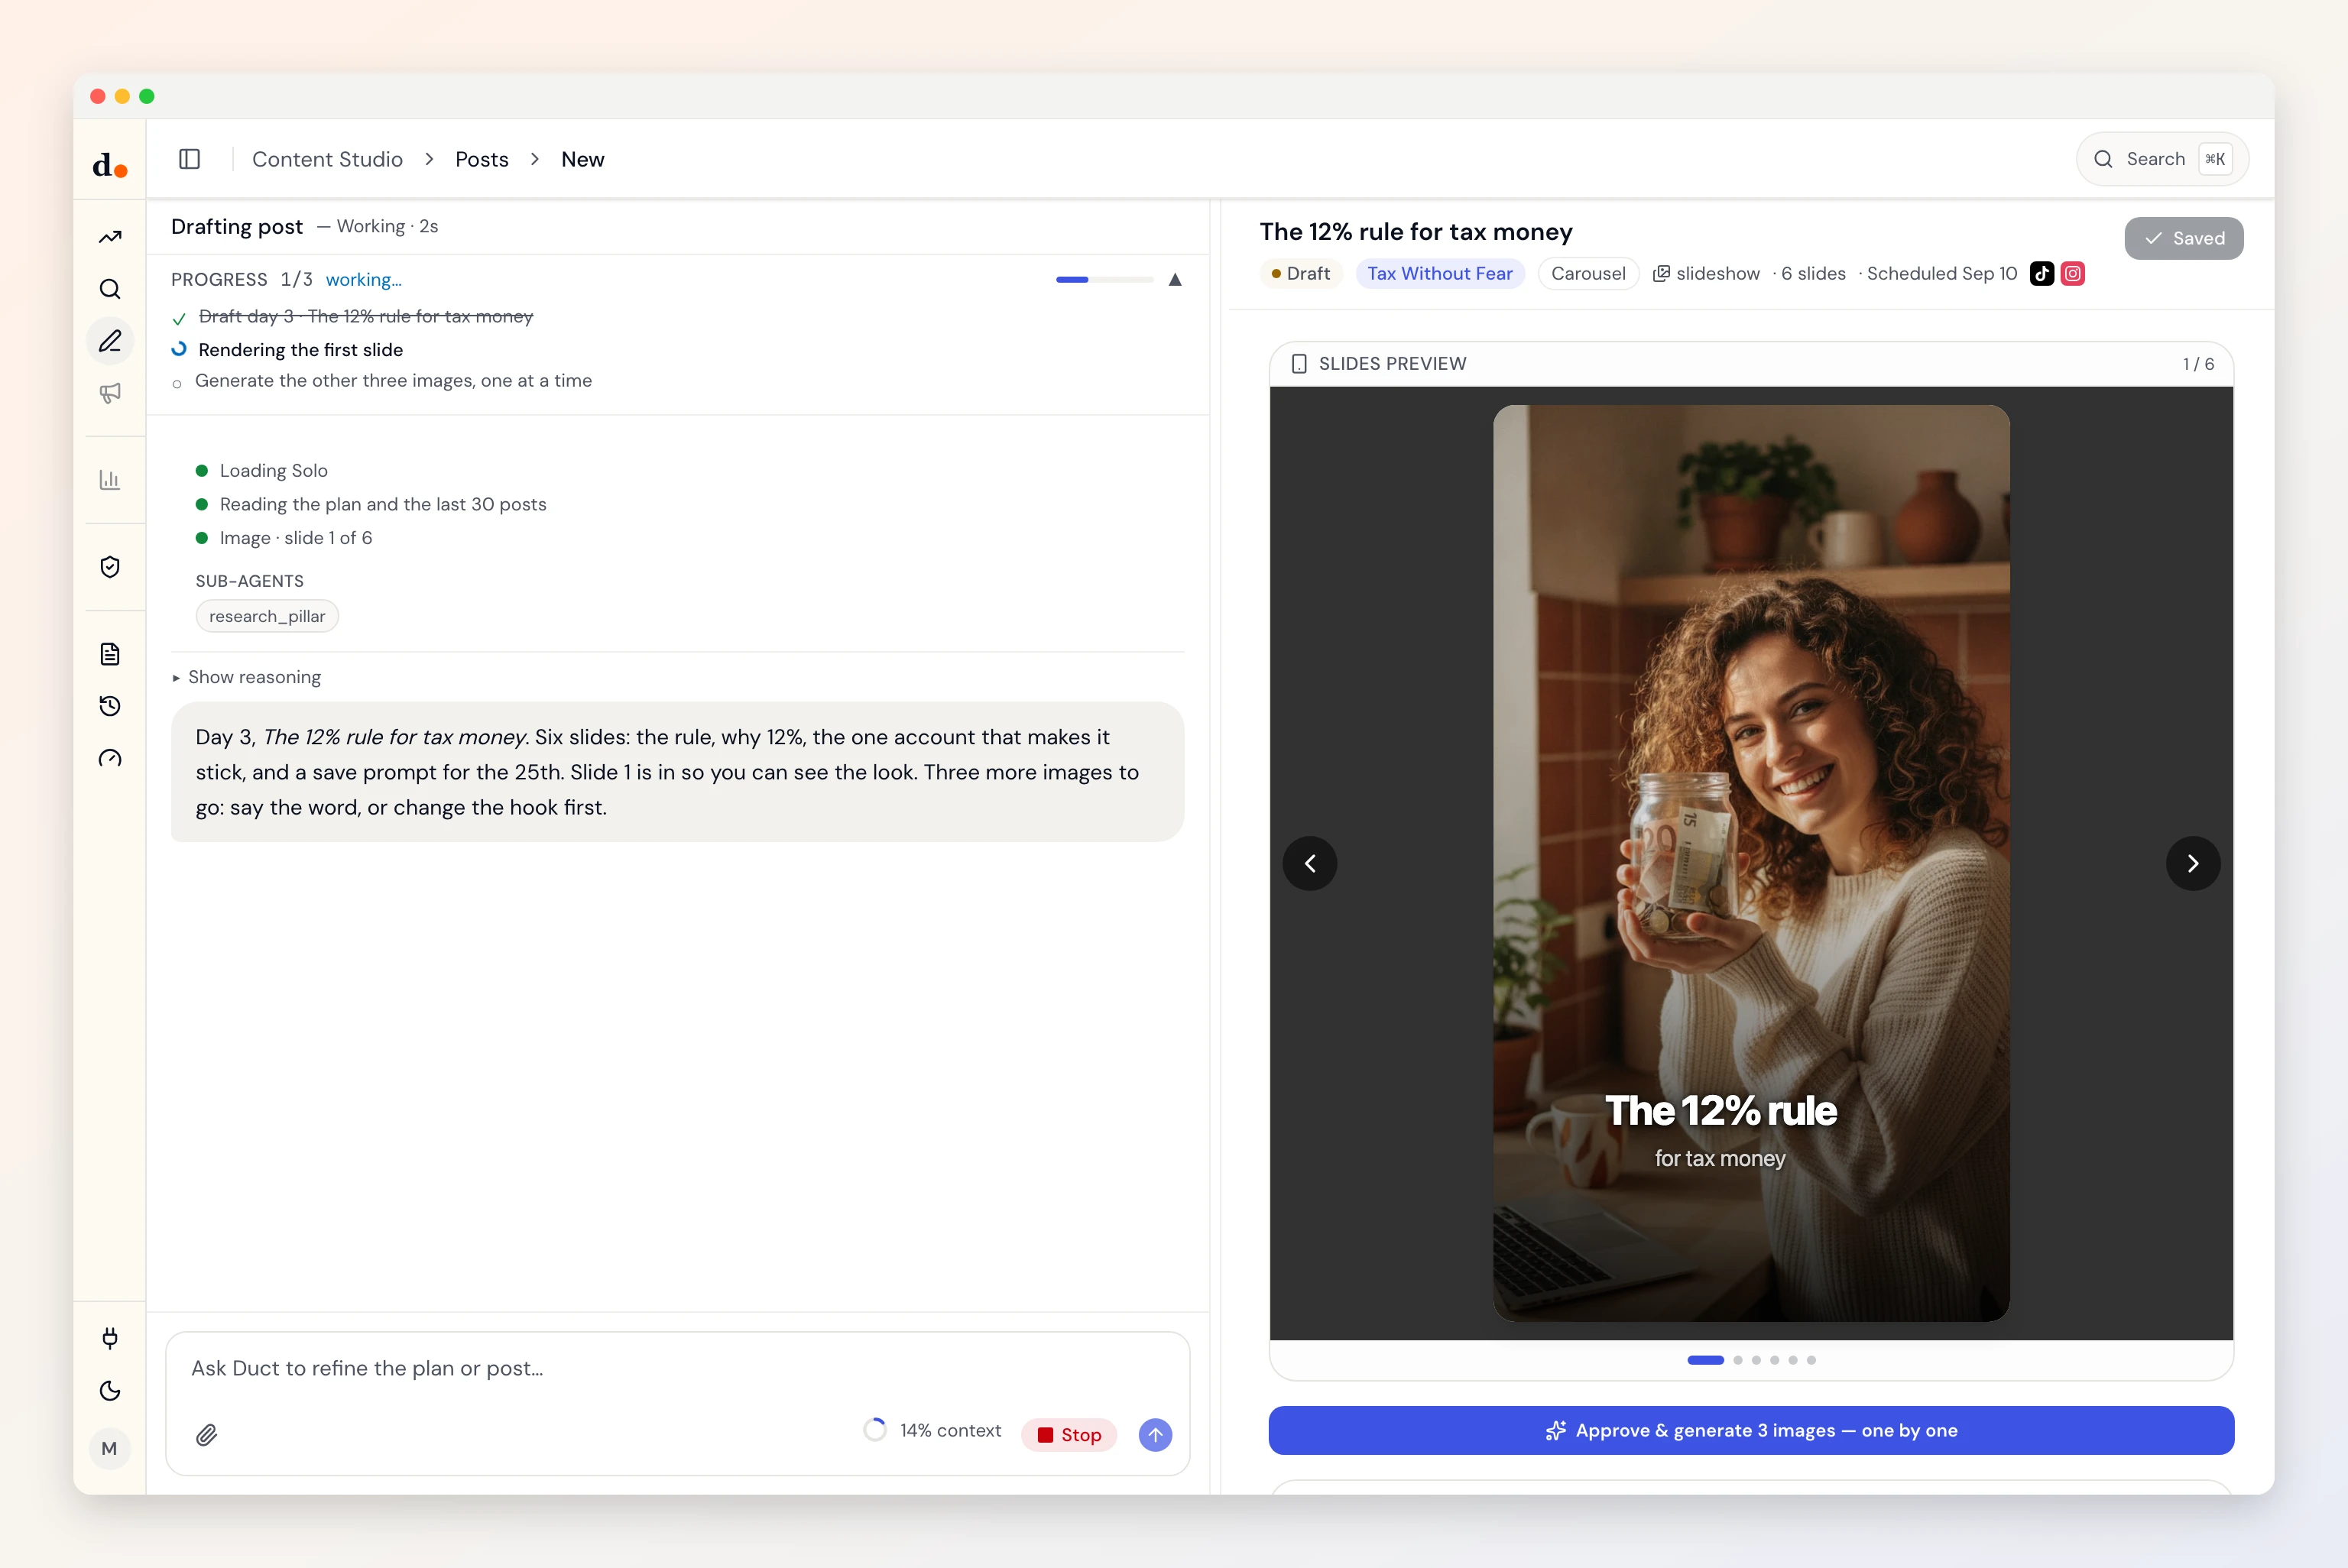Click the task progress bar
Screen dimensions: 2348x1568
(1104, 280)
